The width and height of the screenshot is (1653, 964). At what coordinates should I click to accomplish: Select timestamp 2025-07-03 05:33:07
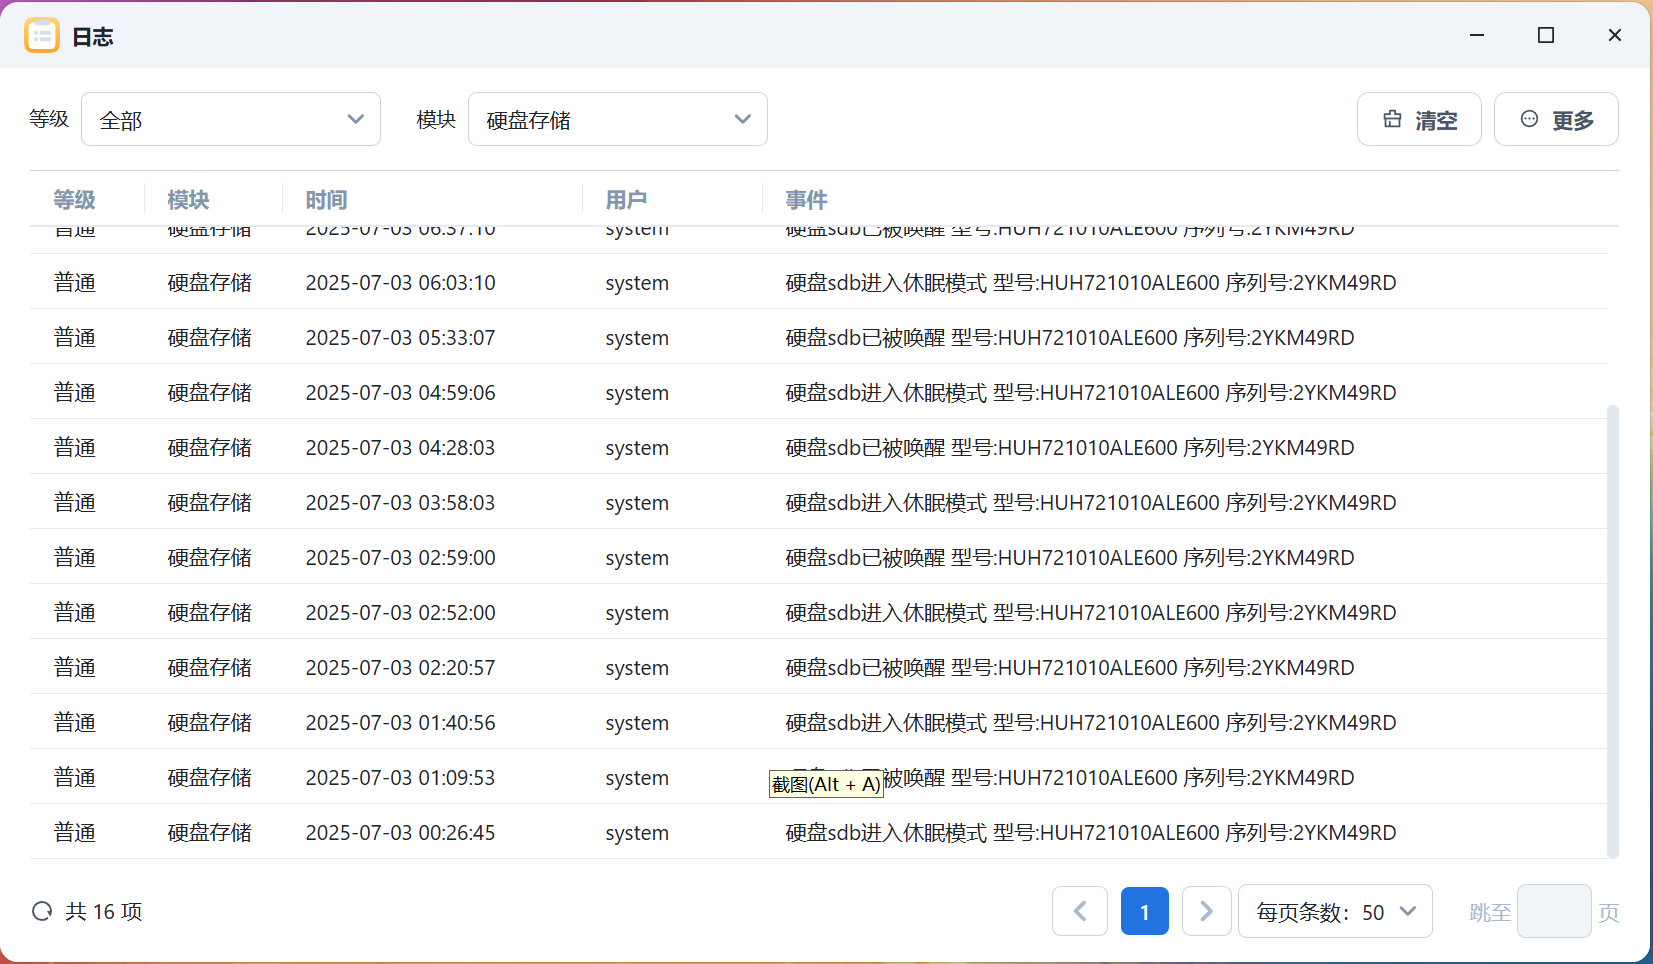[x=400, y=338]
